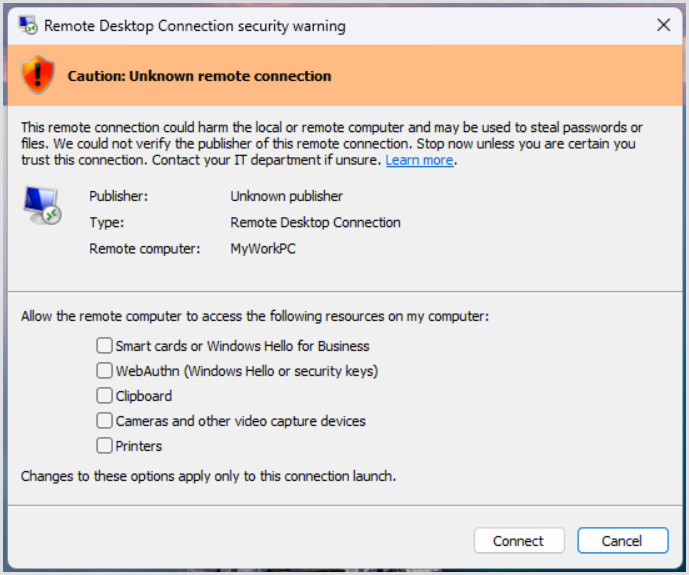Click the orange warning shield icon

[38, 75]
